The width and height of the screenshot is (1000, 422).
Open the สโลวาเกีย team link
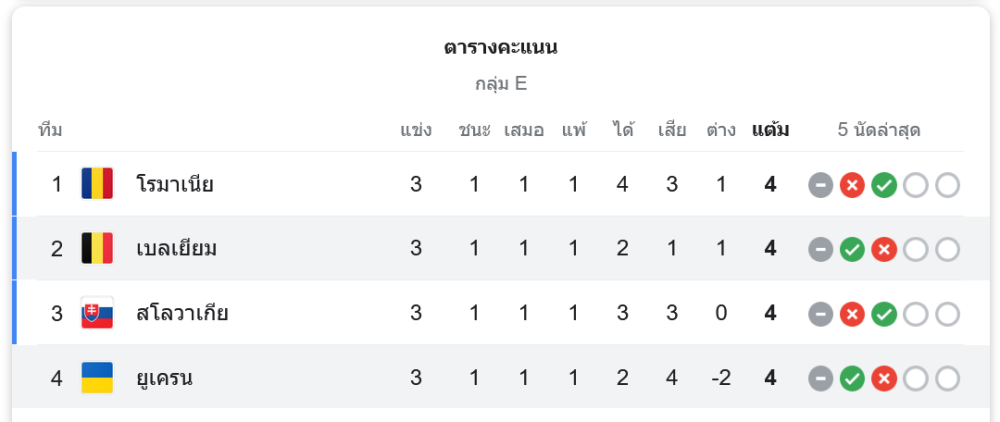pos(182,313)
